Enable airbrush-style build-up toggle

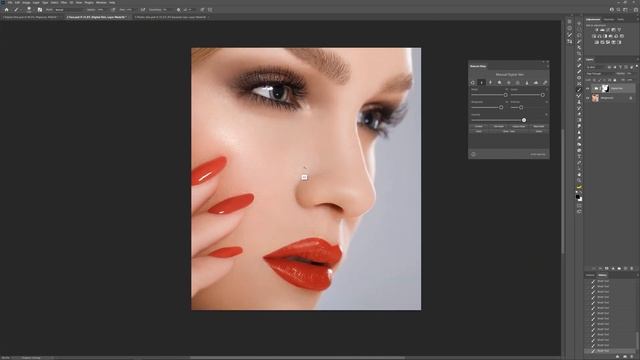coord(143,10)
